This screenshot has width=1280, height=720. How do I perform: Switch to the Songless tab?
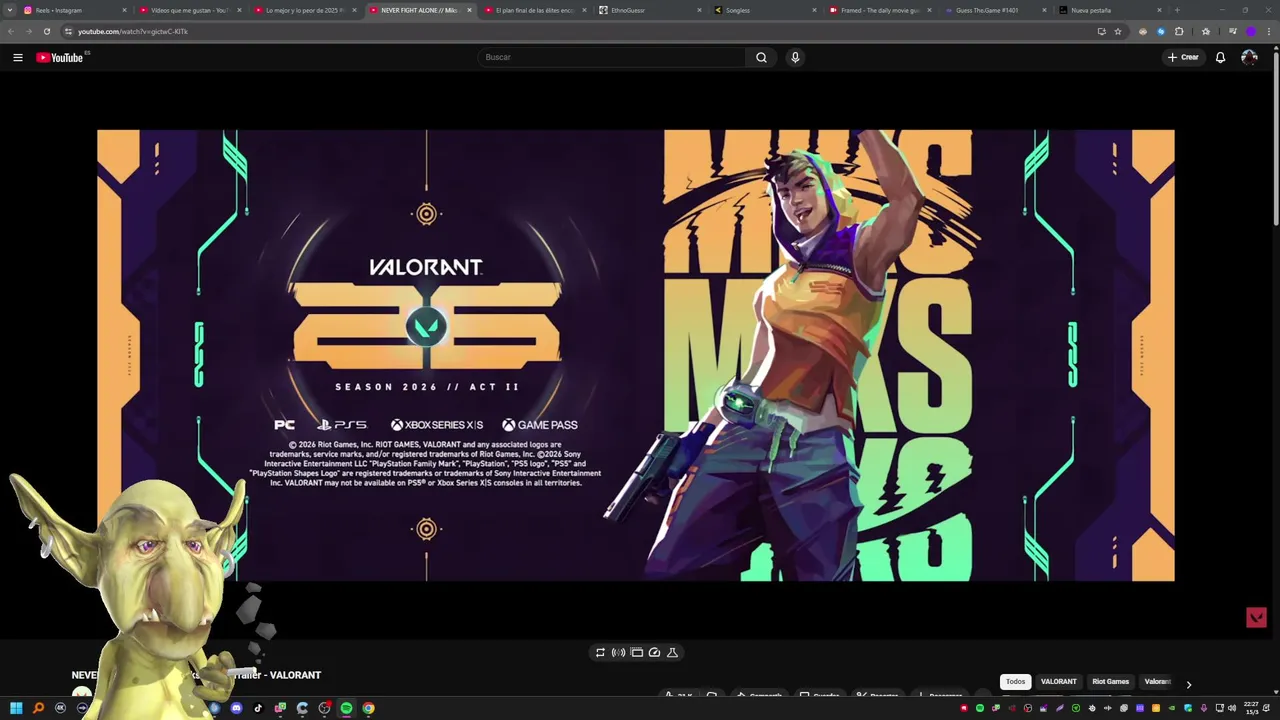click(765, 10)
